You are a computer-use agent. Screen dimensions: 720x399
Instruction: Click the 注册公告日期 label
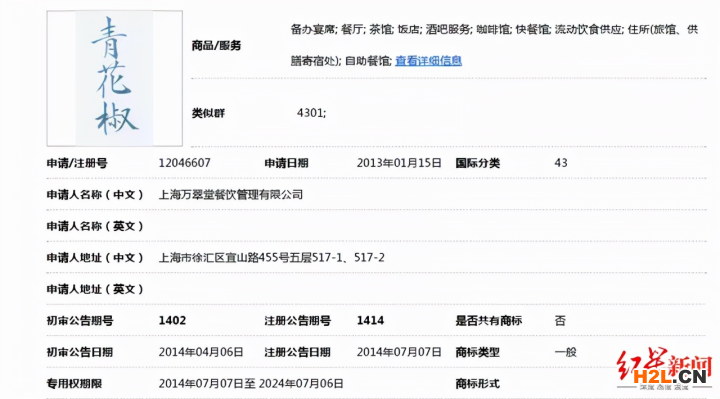coord(298,352)
